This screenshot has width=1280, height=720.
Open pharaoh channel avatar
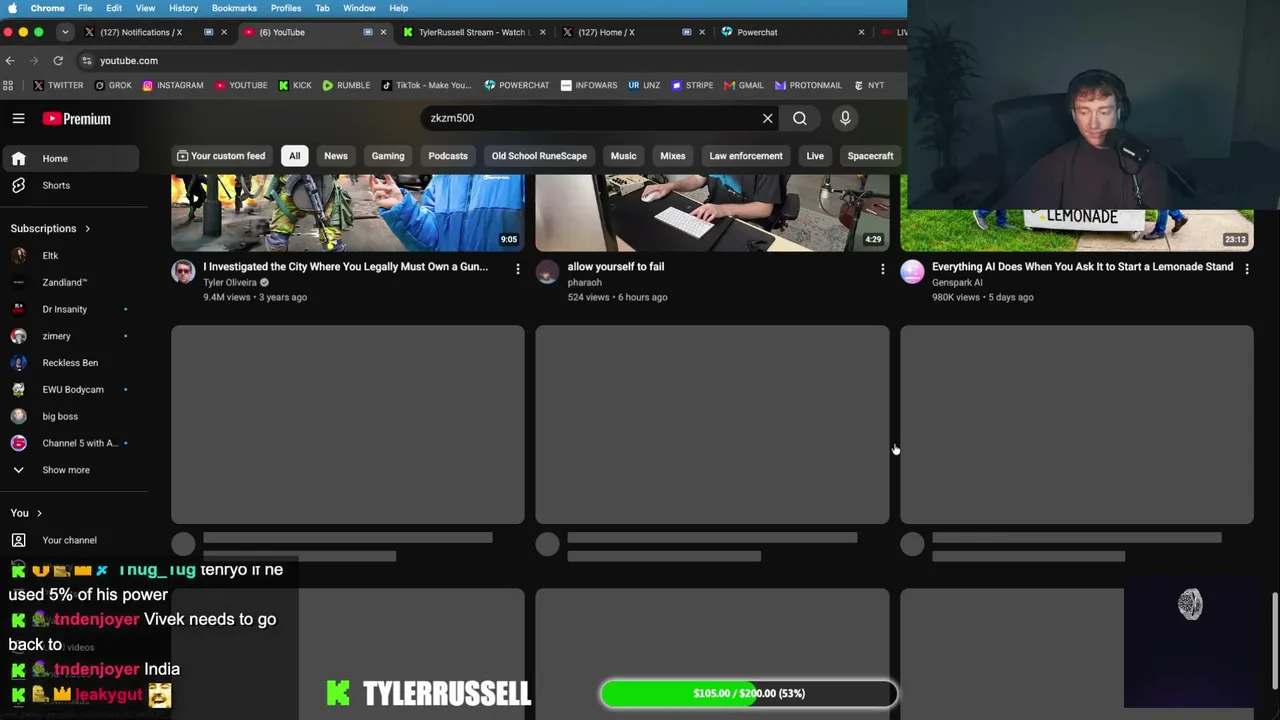coord(547,272)
